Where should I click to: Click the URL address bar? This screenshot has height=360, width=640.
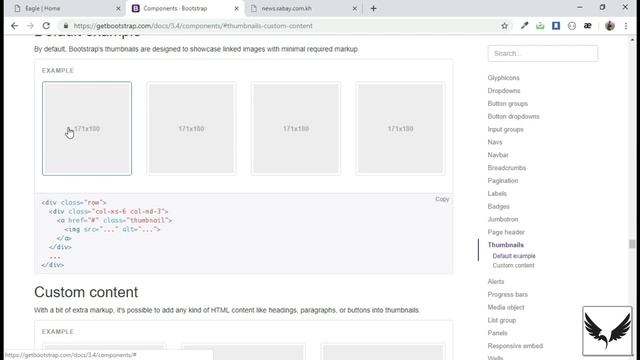click(282, 26)
